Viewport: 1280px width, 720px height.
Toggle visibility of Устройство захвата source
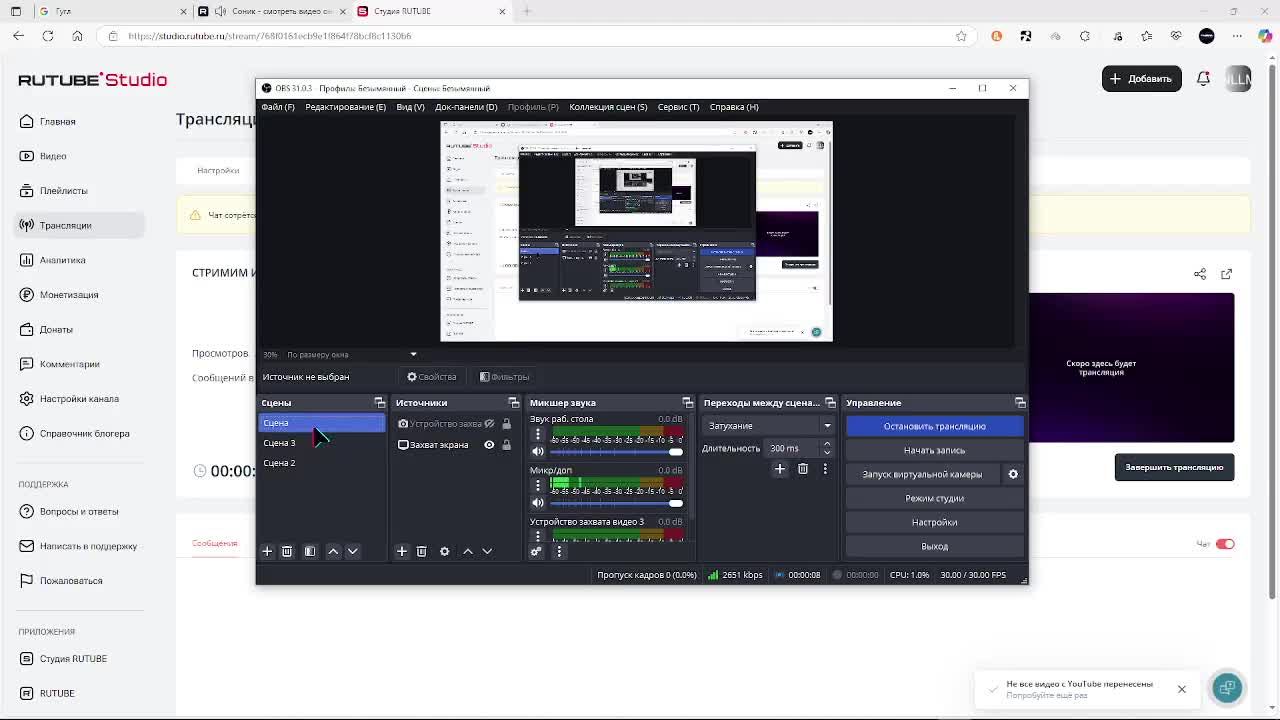pyautogui.click(x=489, y=424)
